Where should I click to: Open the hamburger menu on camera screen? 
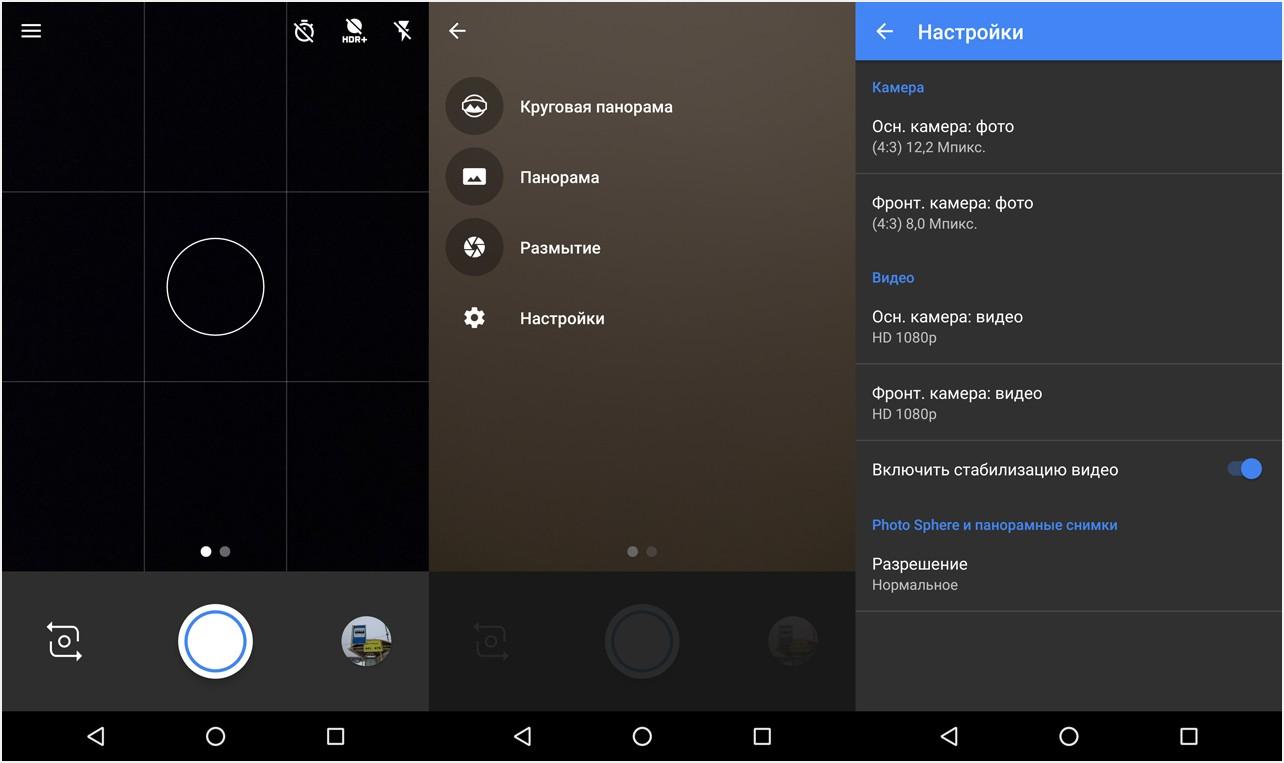[30, 31]
